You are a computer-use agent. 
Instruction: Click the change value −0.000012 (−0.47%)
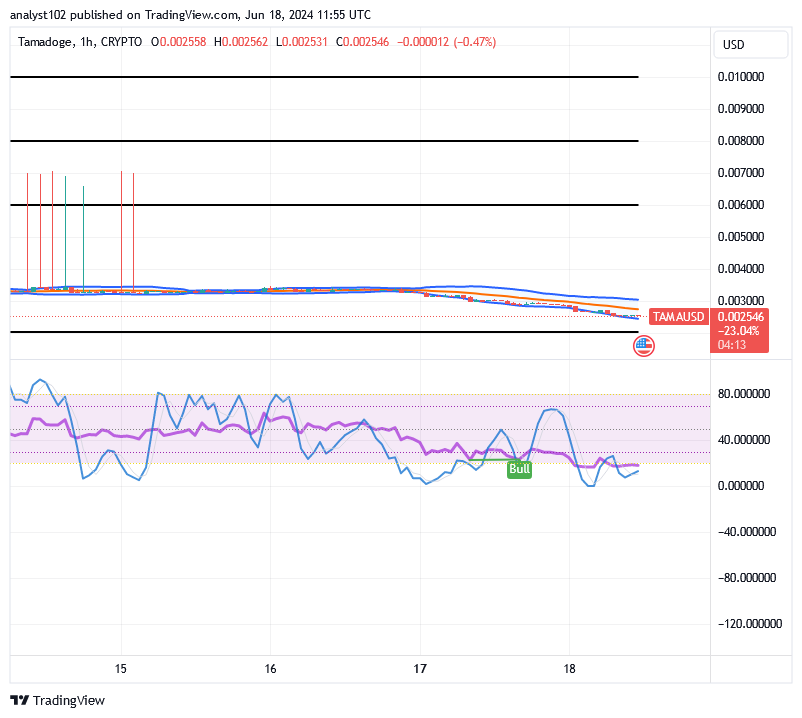pos(447,42)
